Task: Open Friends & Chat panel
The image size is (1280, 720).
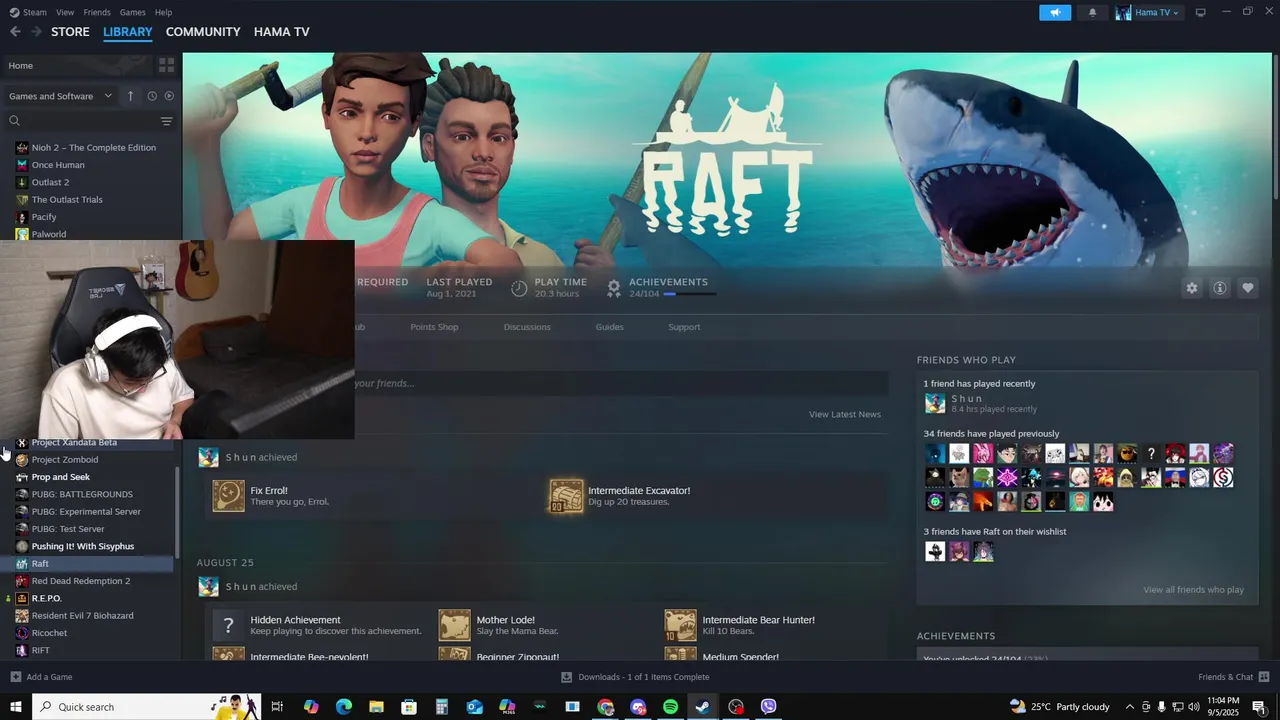Action: tap(1232, 677)
